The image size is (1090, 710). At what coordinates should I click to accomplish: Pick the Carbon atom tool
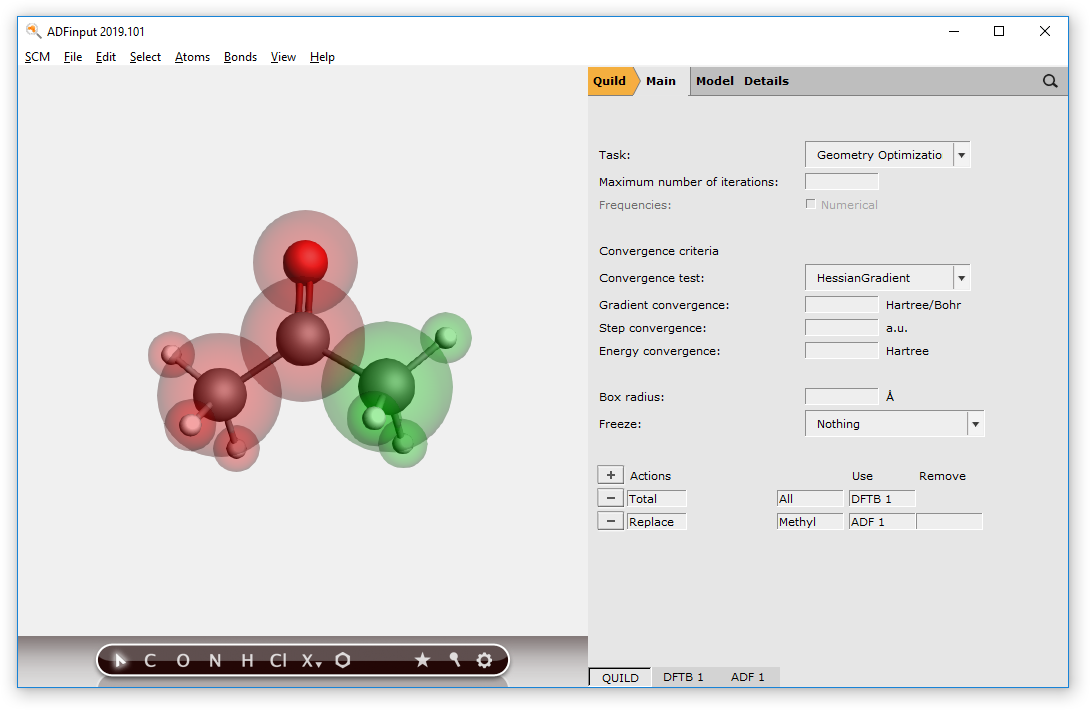[150, 660]
